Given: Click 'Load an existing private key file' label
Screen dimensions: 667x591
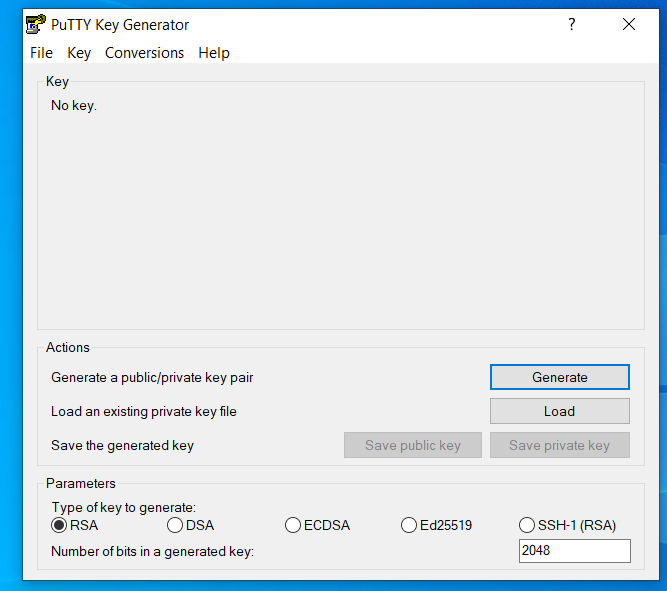Looking at the screenshot, I should 144,411.
